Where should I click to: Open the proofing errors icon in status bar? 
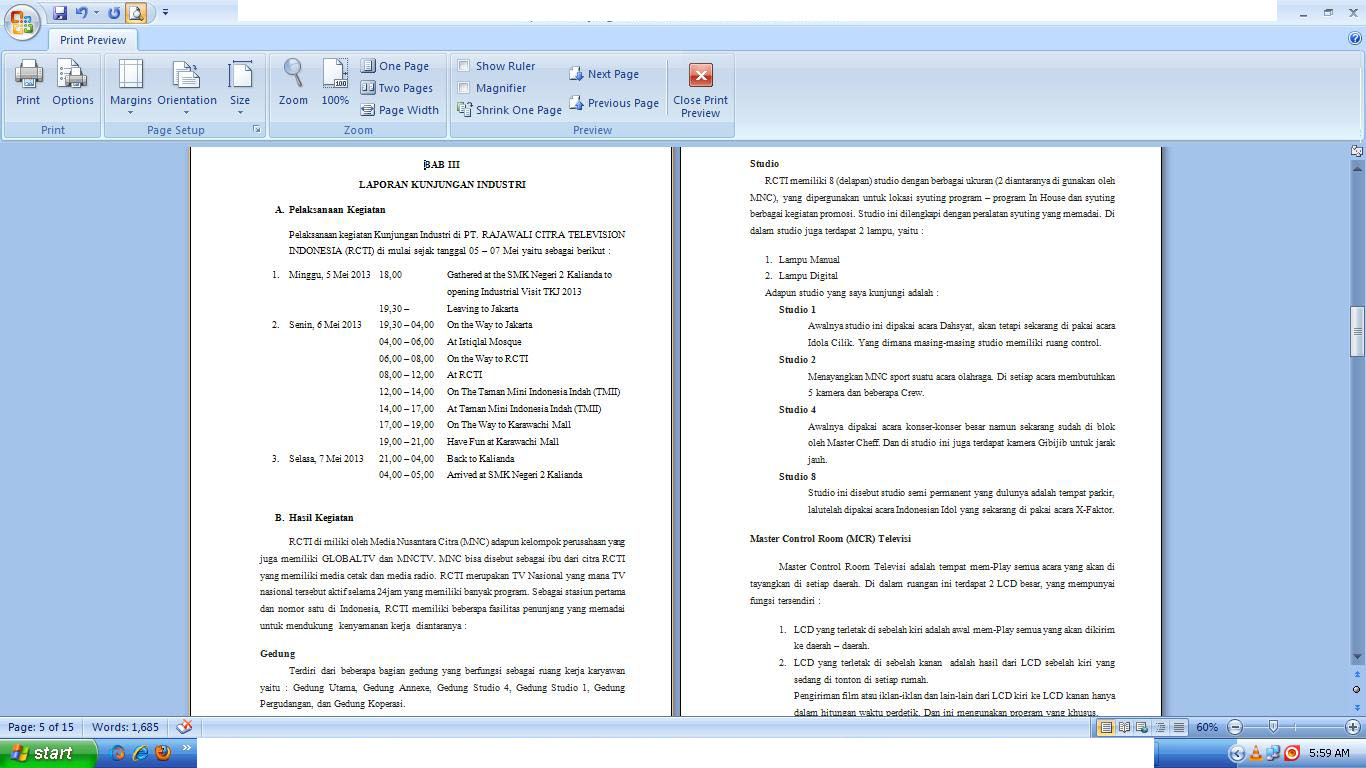184,727
